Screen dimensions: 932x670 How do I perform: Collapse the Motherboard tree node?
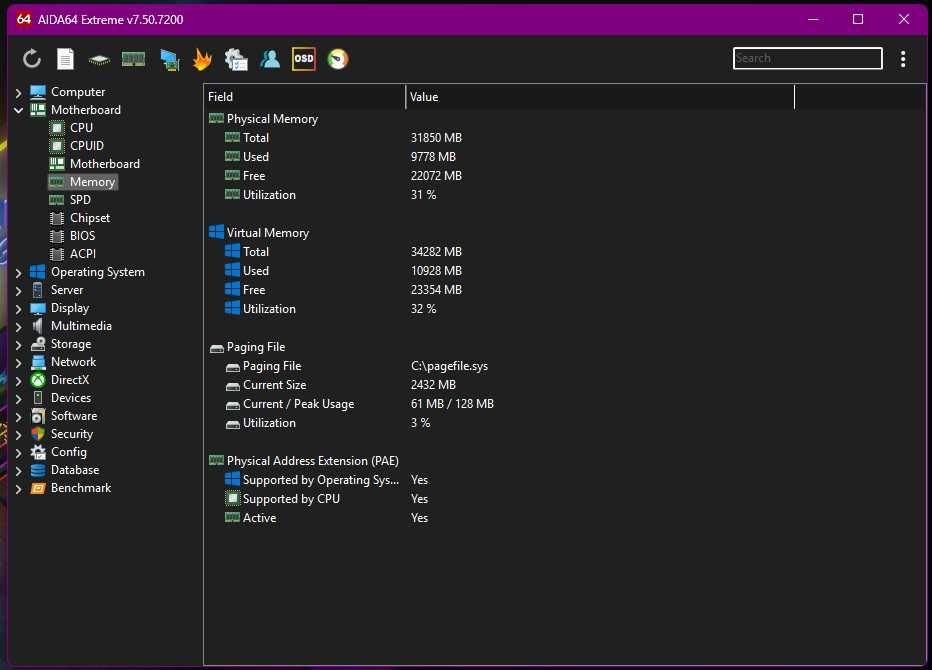18,111
